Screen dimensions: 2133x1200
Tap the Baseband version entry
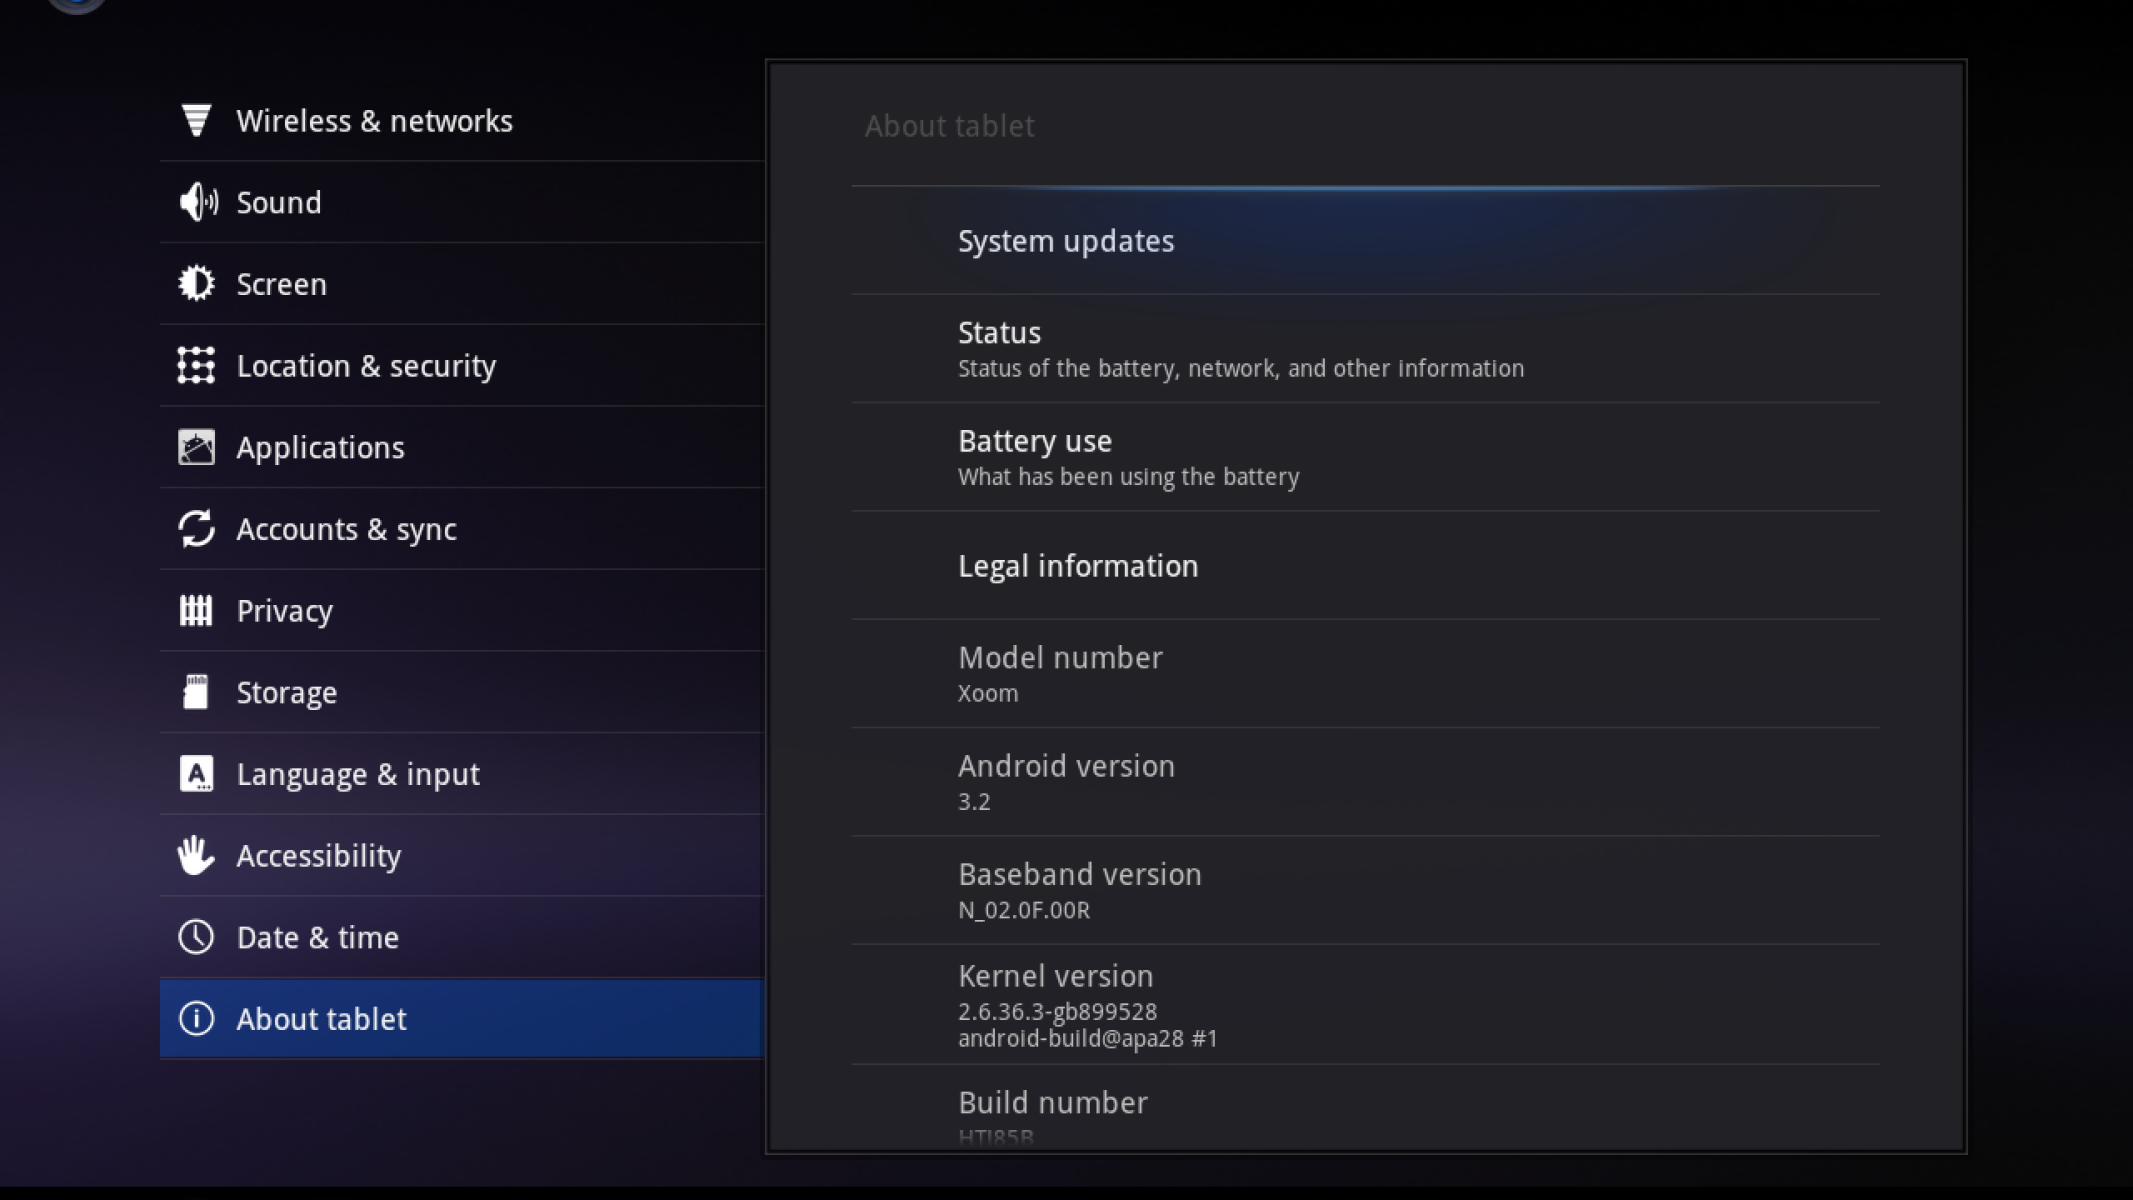coord(1079,890)
